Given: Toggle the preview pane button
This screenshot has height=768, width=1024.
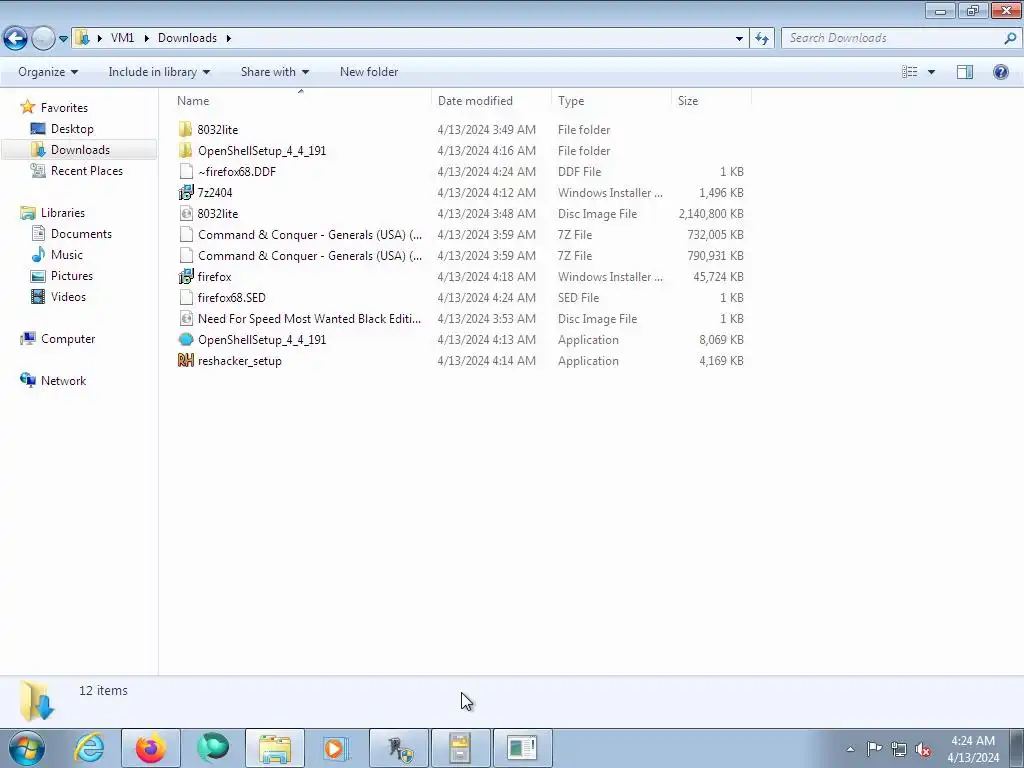Looking at the screenshot, I should click(965, 72).
